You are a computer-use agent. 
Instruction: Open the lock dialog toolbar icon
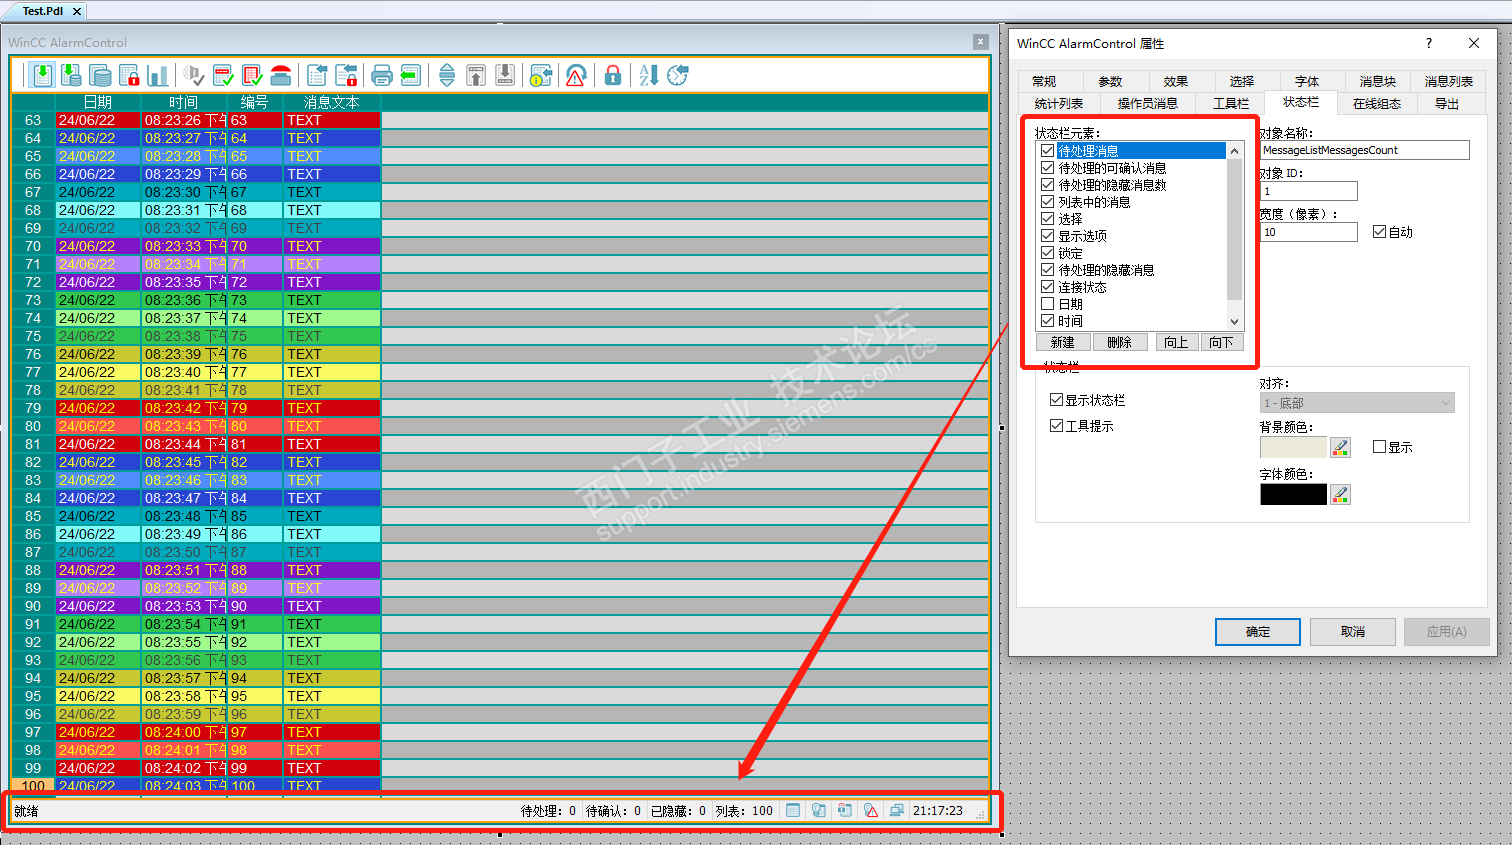(346, 75)
